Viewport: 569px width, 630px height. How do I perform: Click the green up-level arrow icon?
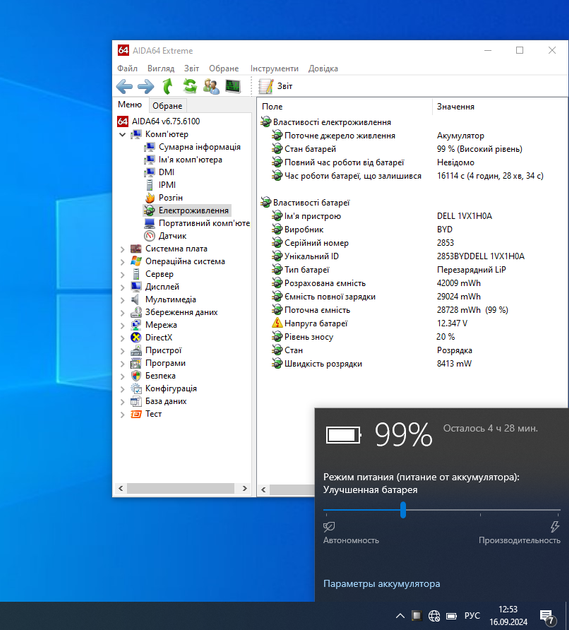click(x=168, y=86)
